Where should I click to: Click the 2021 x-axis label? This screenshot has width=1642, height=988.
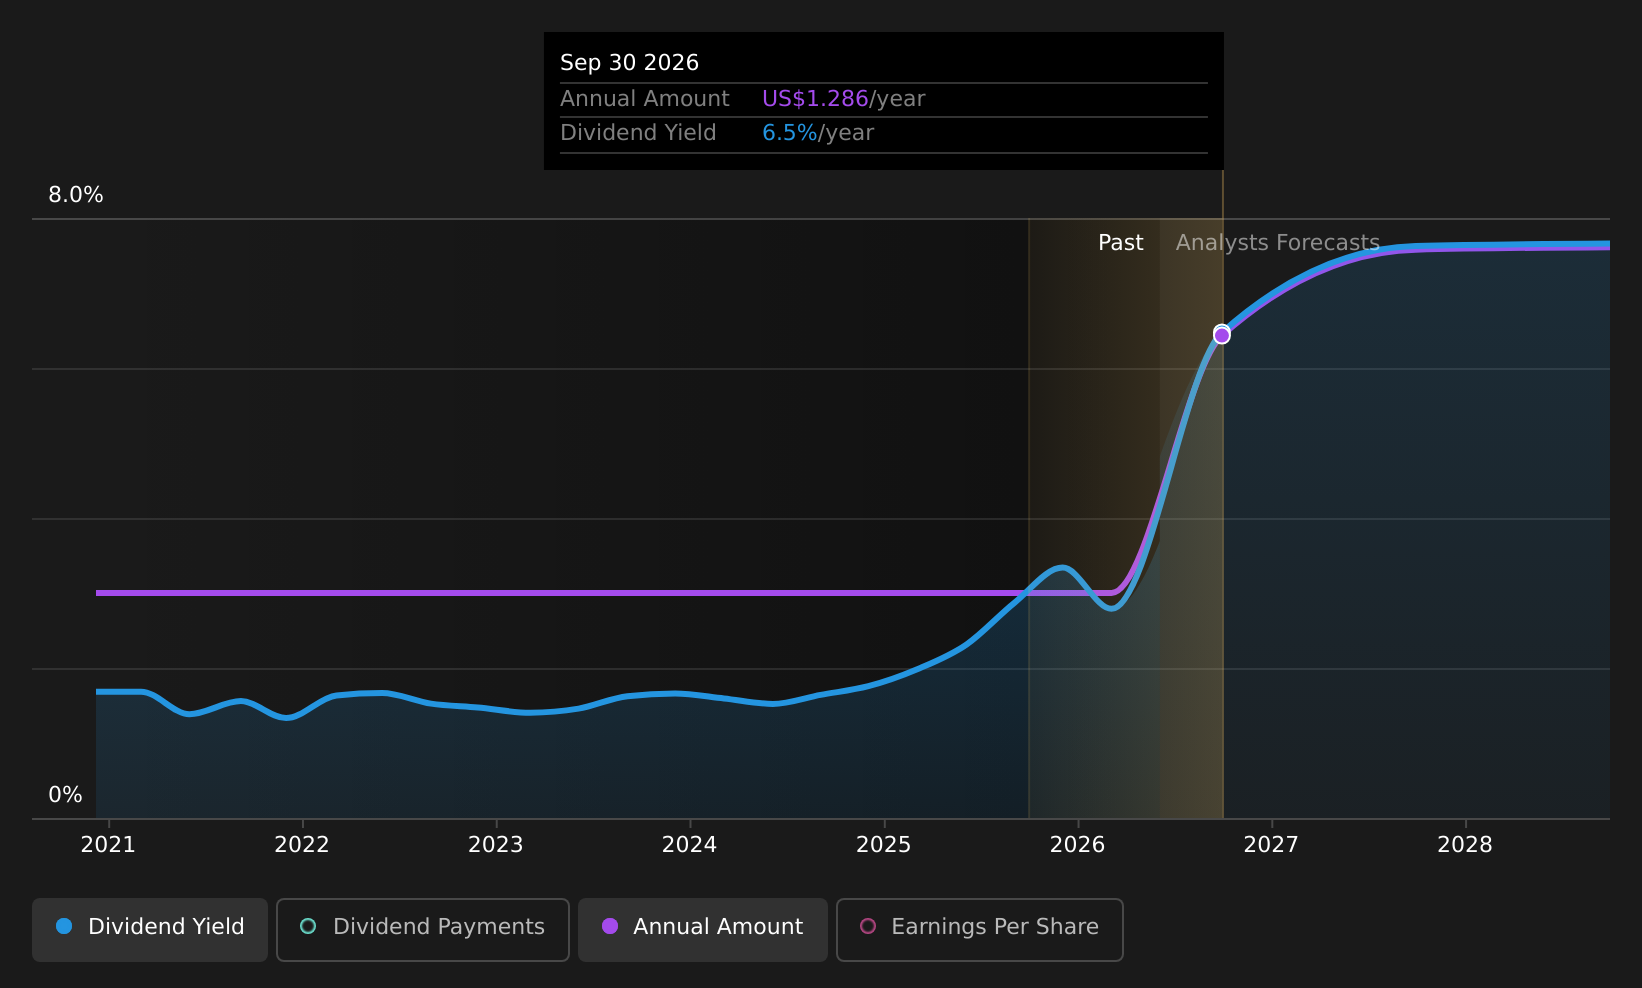108,845
